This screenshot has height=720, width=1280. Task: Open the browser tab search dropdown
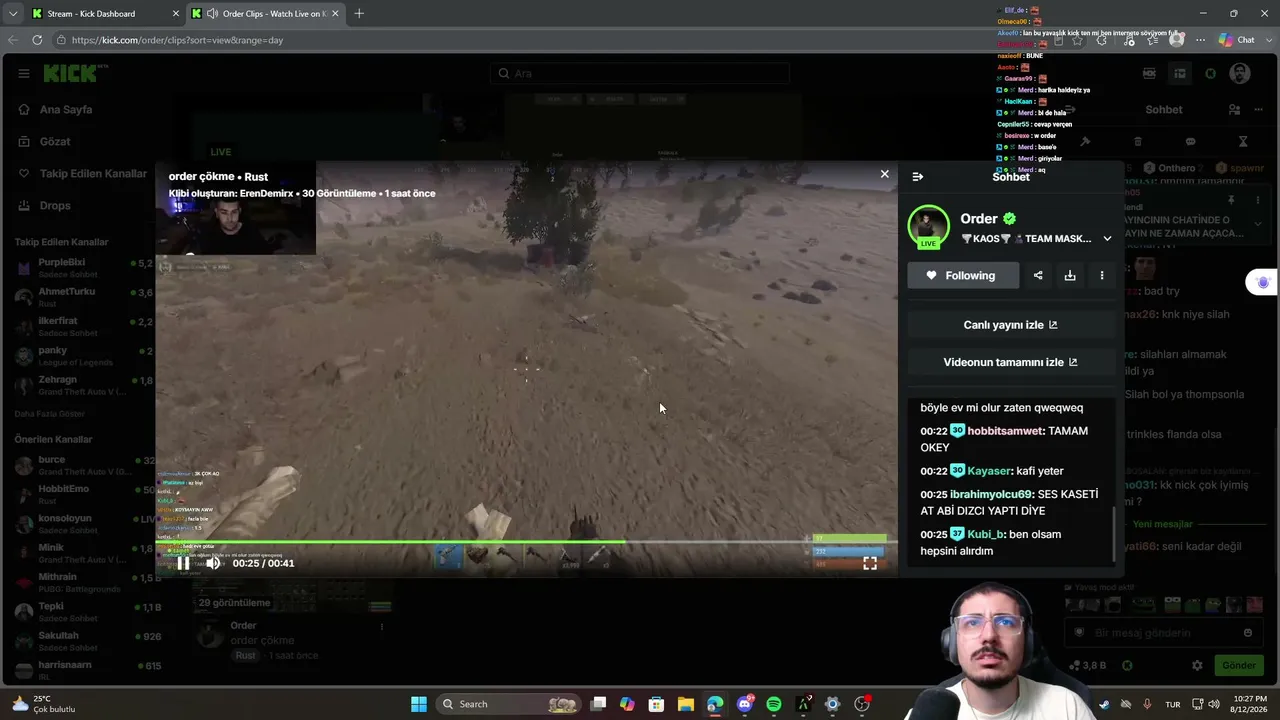(13, 13)
